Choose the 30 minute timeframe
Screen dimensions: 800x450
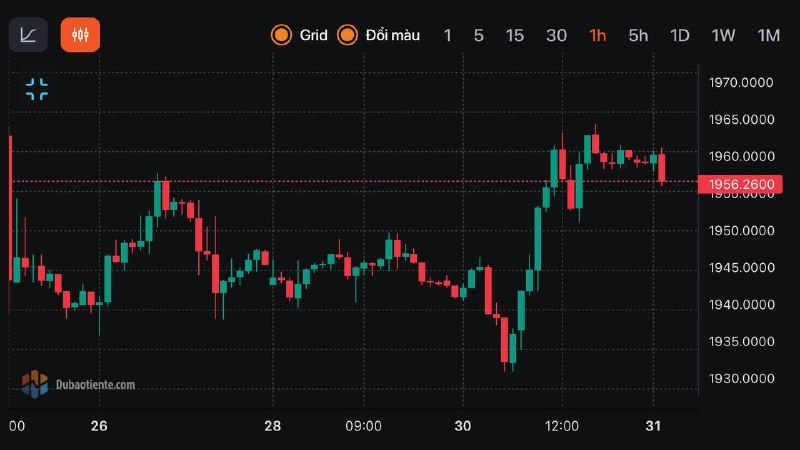[x=556, y=35]
